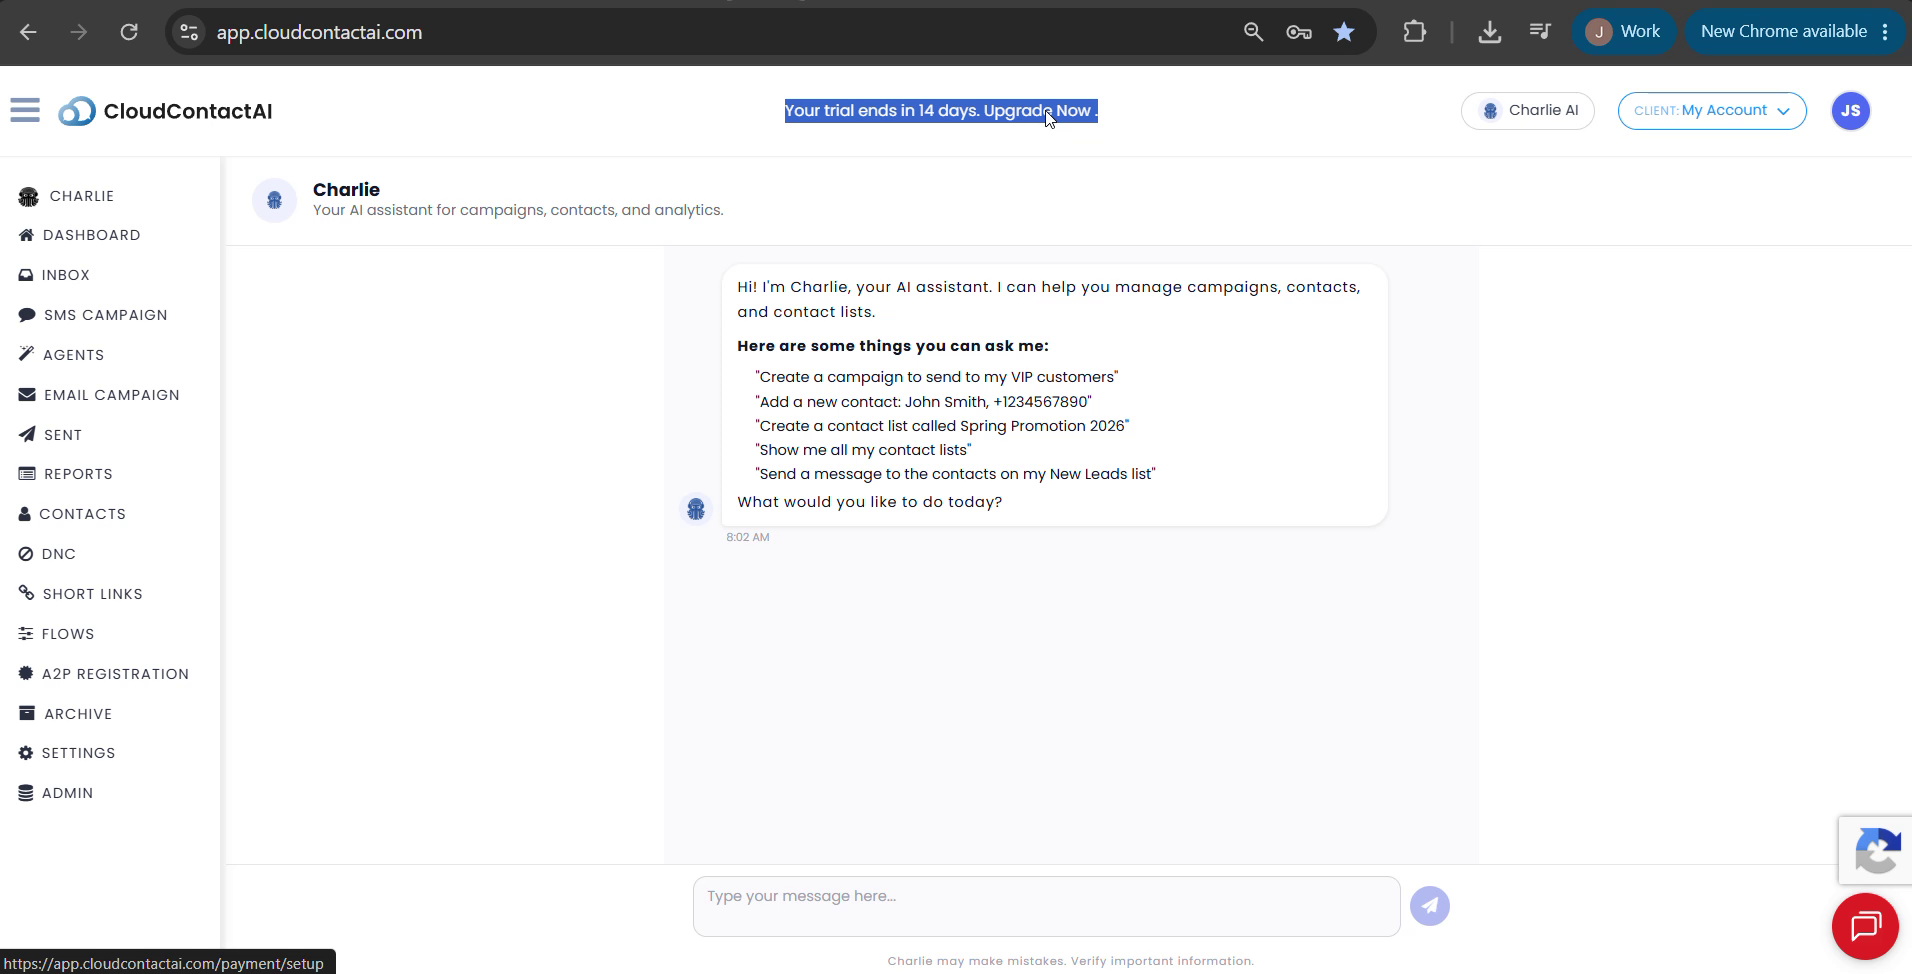Viewport: 1912px width, 974px height.
Task: Go back in browser
Action: [x=28, y=32]
